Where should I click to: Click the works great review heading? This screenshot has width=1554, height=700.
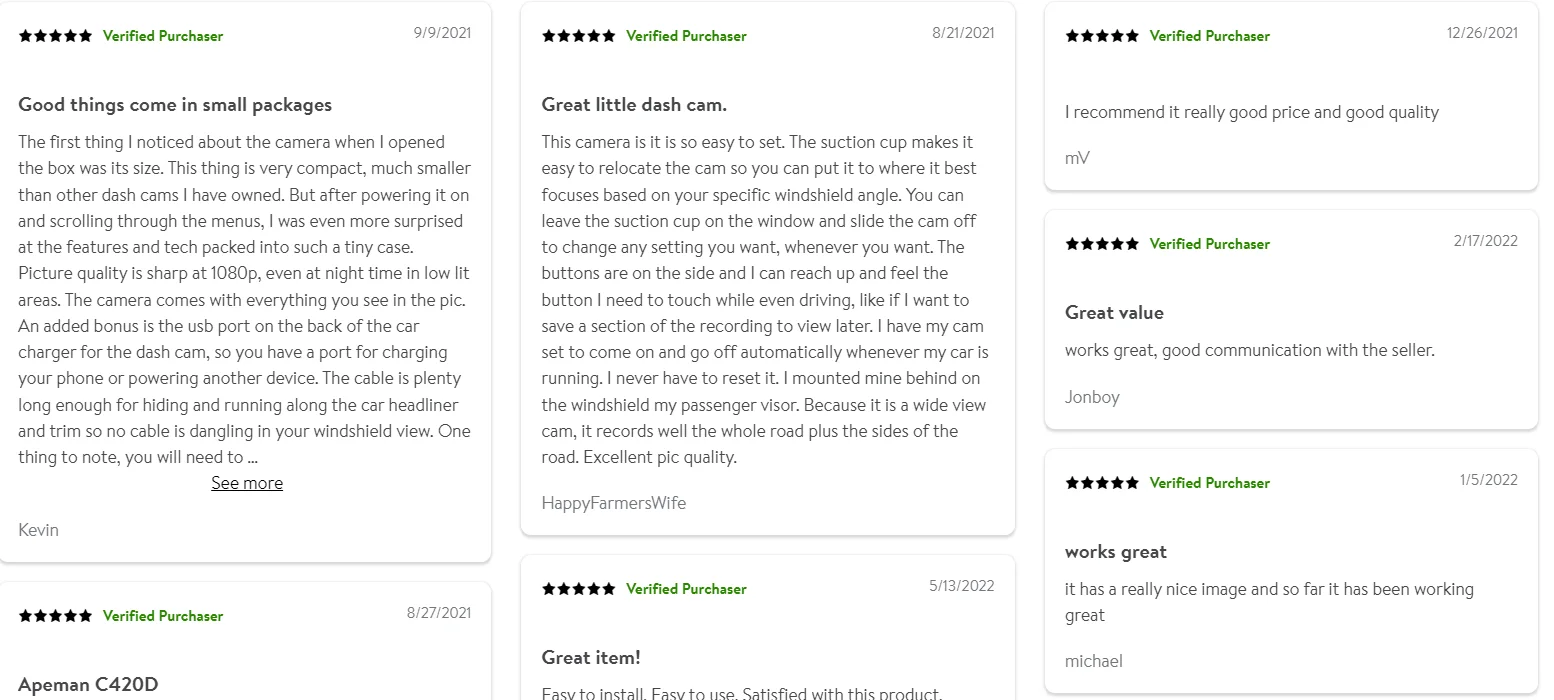[x=1116, y=552]
